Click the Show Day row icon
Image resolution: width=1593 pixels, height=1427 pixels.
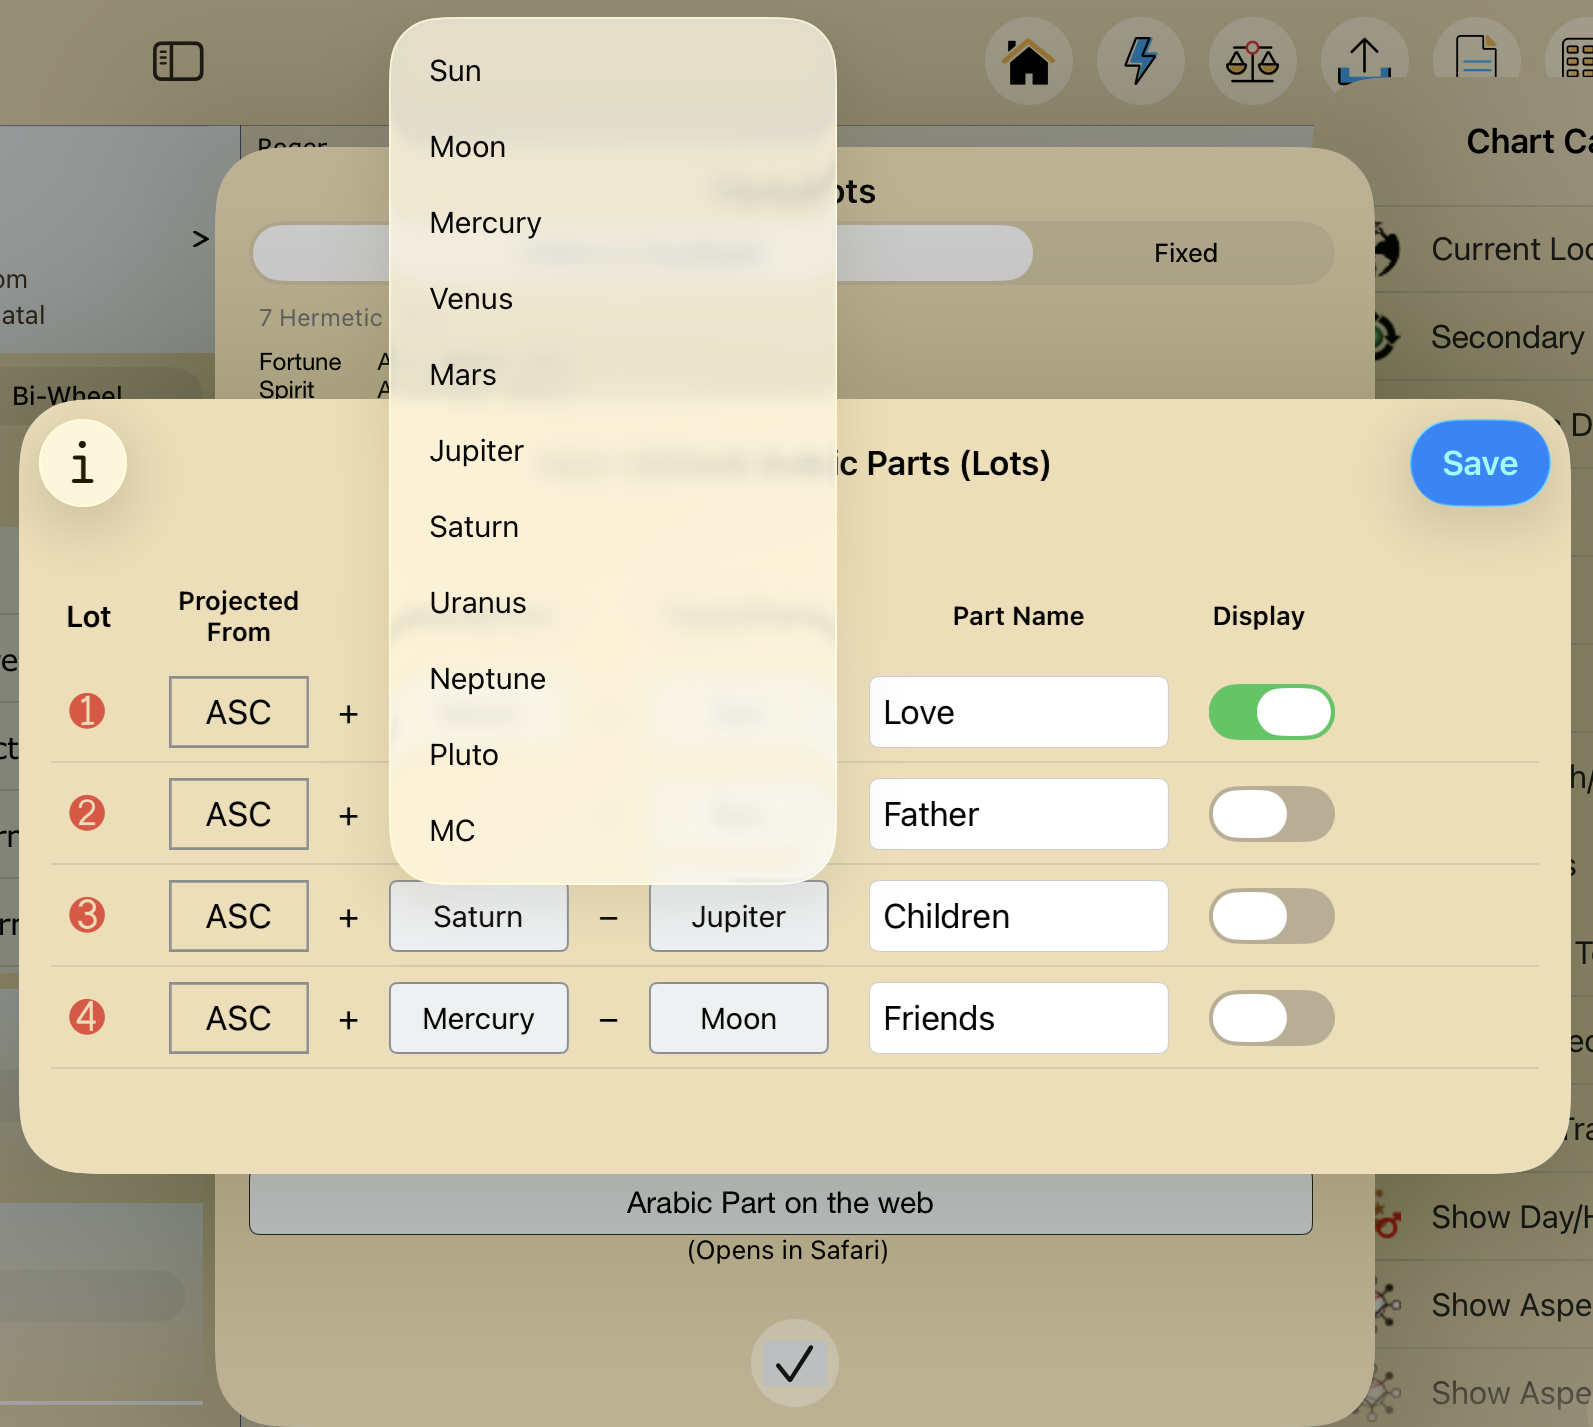pos(1388,1216)
